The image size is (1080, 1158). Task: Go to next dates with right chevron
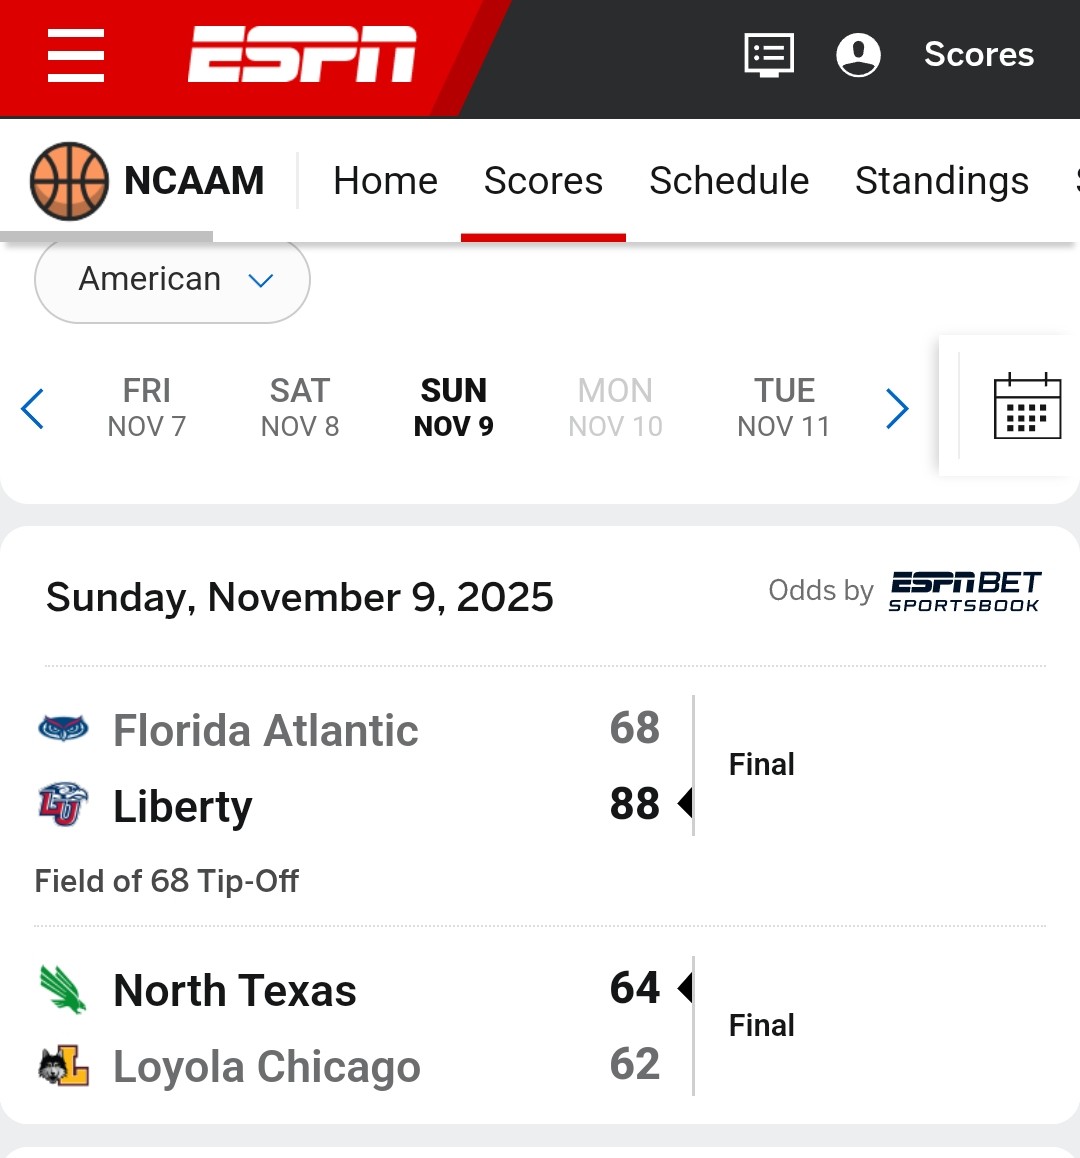[x=897, y=408]
